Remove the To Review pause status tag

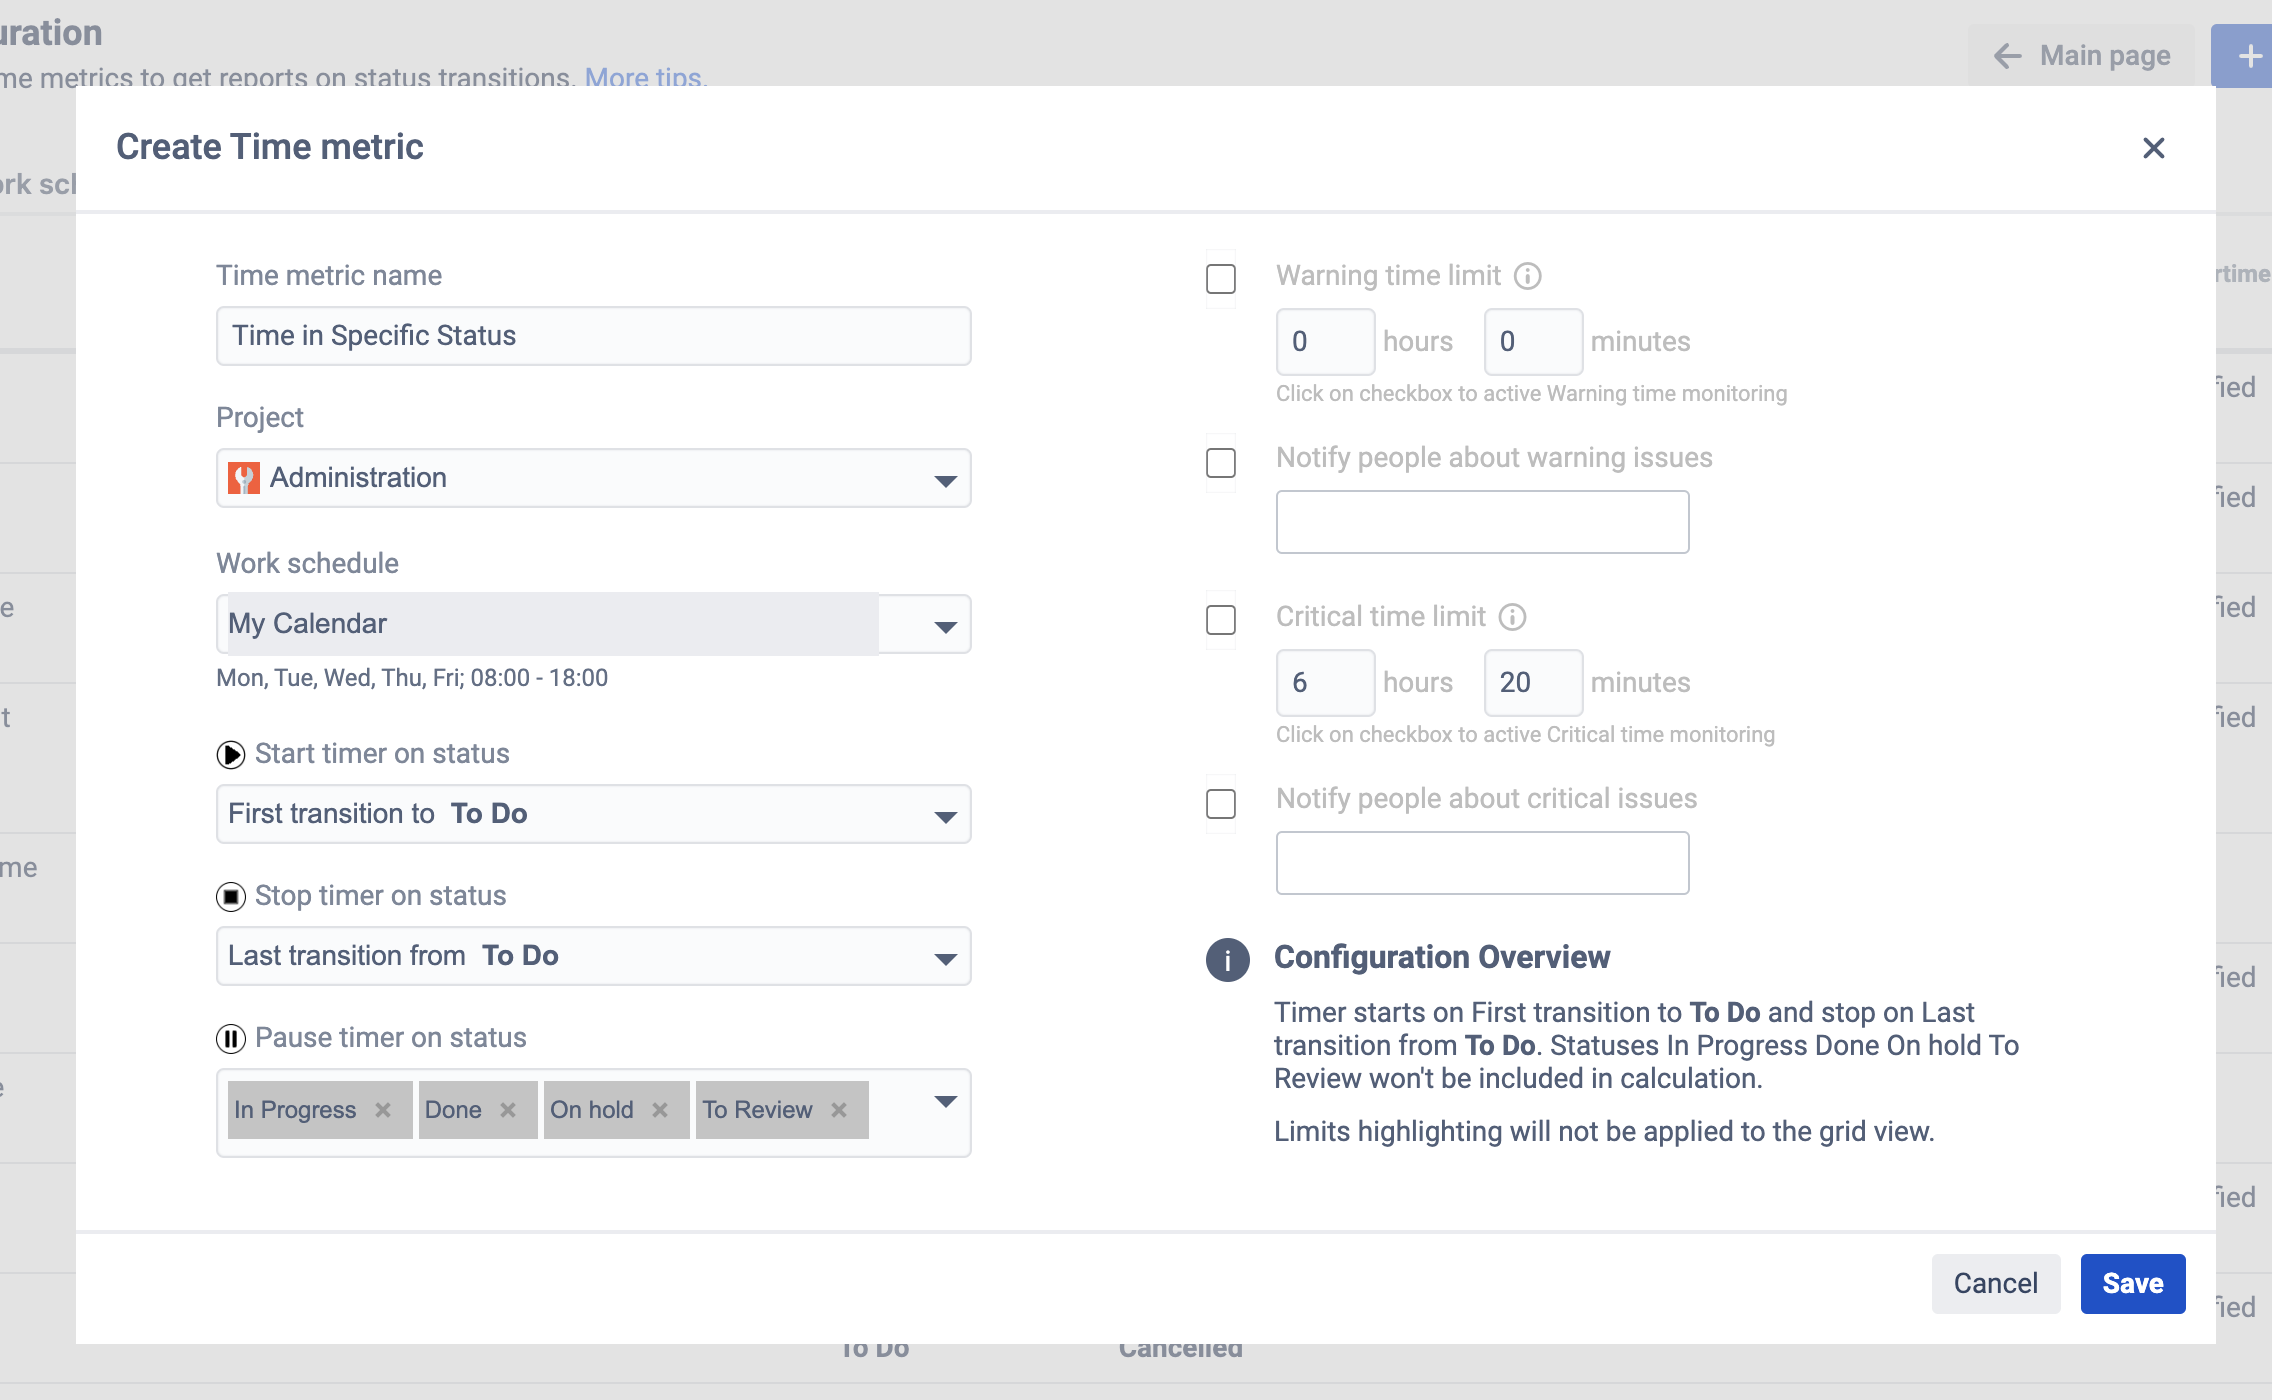(839, 1110)
